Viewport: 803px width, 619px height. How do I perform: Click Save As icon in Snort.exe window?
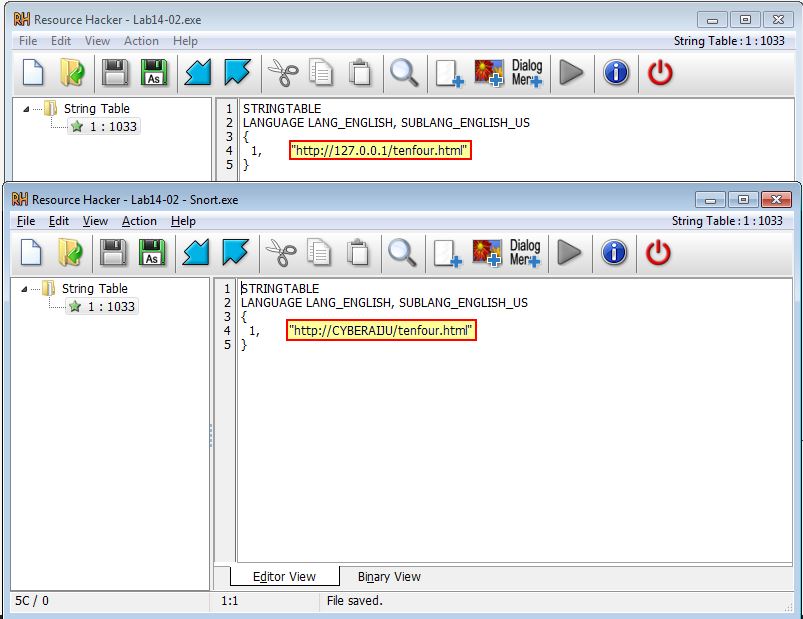[152, 253]
